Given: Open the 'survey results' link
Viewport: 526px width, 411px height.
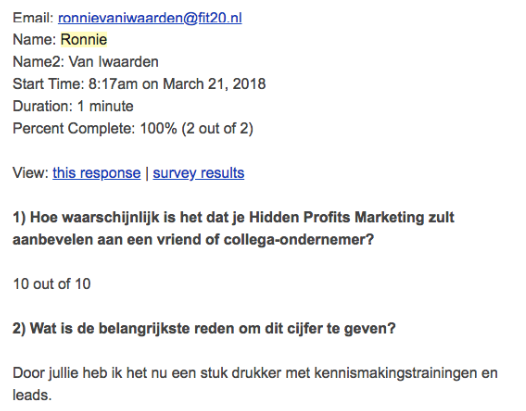Looking at the screenshot, I should pyautogui.click(x=199, y=173).
